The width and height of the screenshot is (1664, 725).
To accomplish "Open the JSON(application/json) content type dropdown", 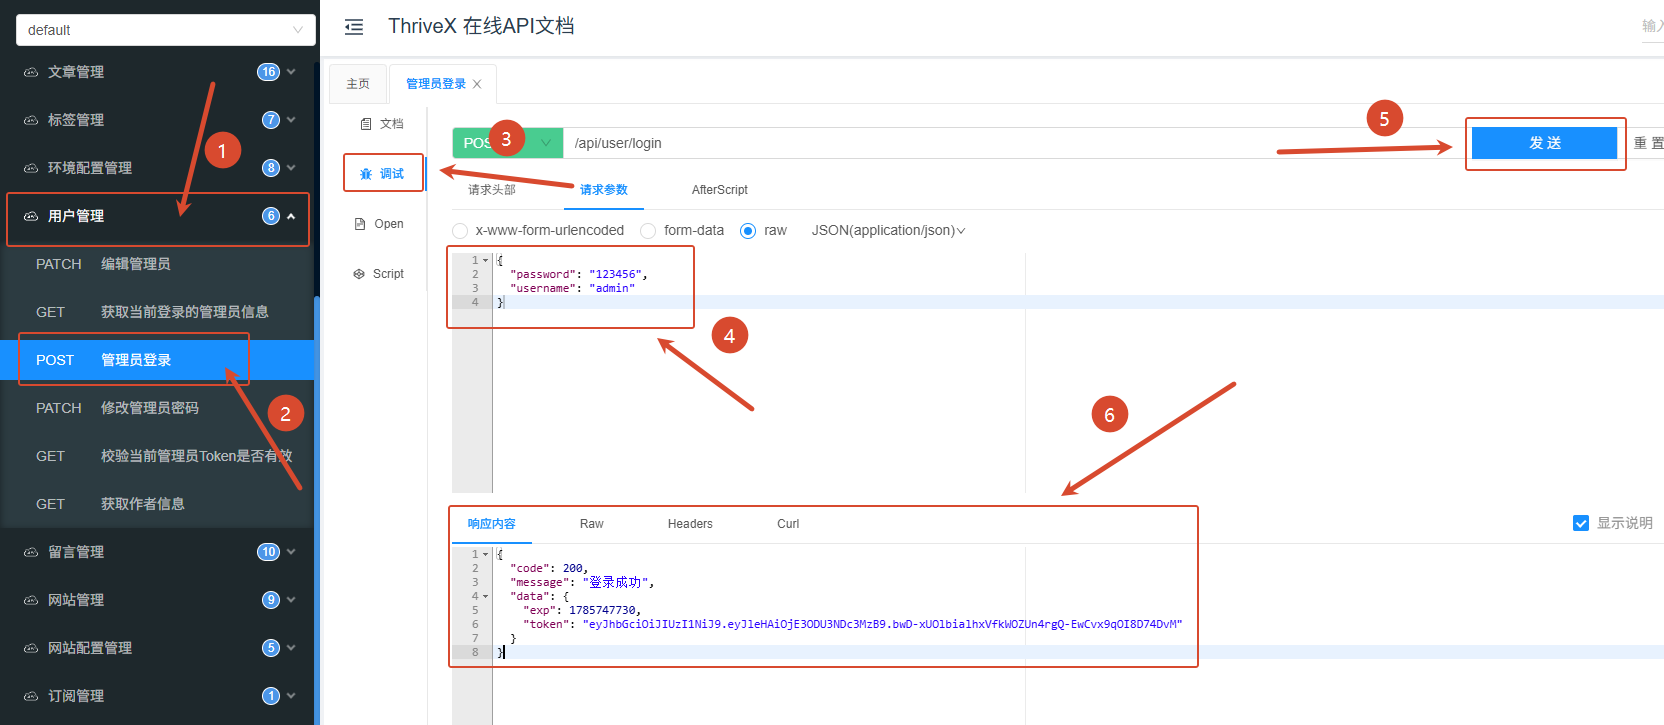I will click(x=888, y=231).
